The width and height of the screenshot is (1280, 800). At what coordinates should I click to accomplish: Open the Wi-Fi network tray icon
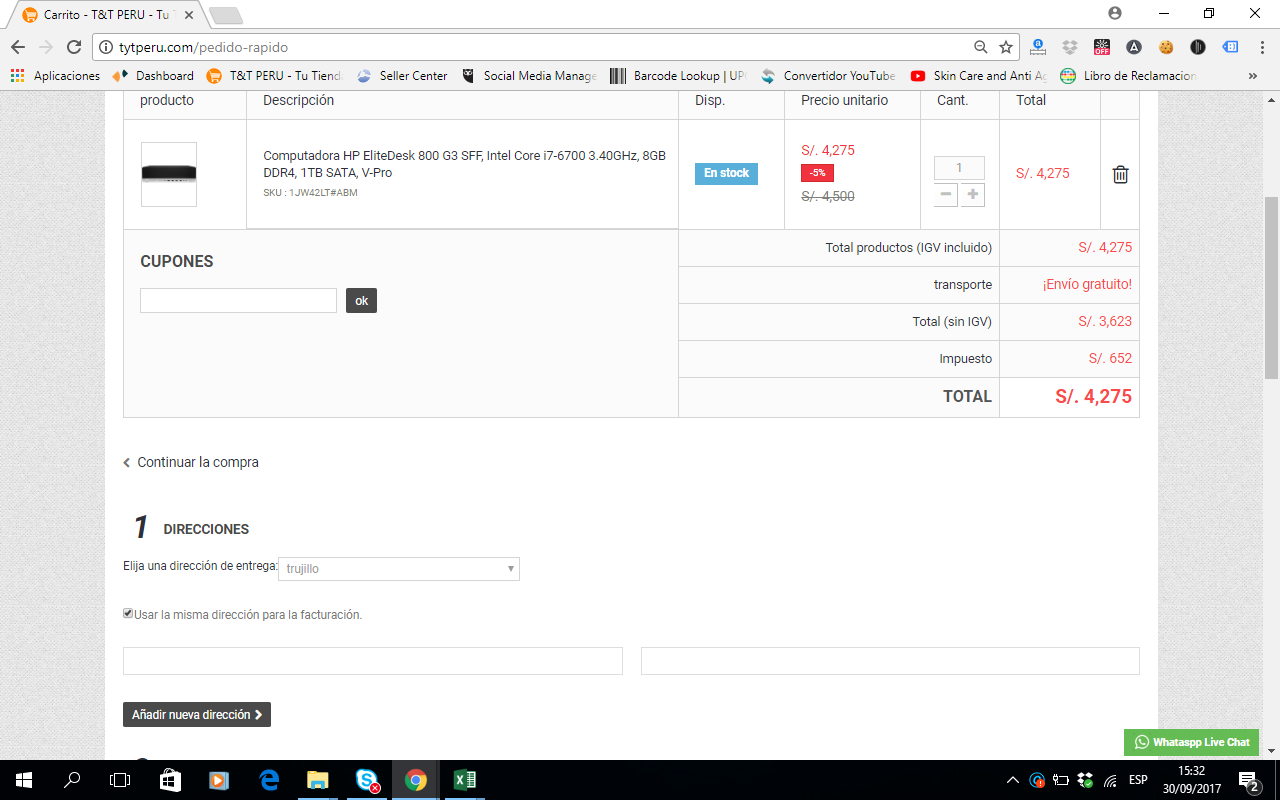pyautogui.click(x=1110, y=780)
